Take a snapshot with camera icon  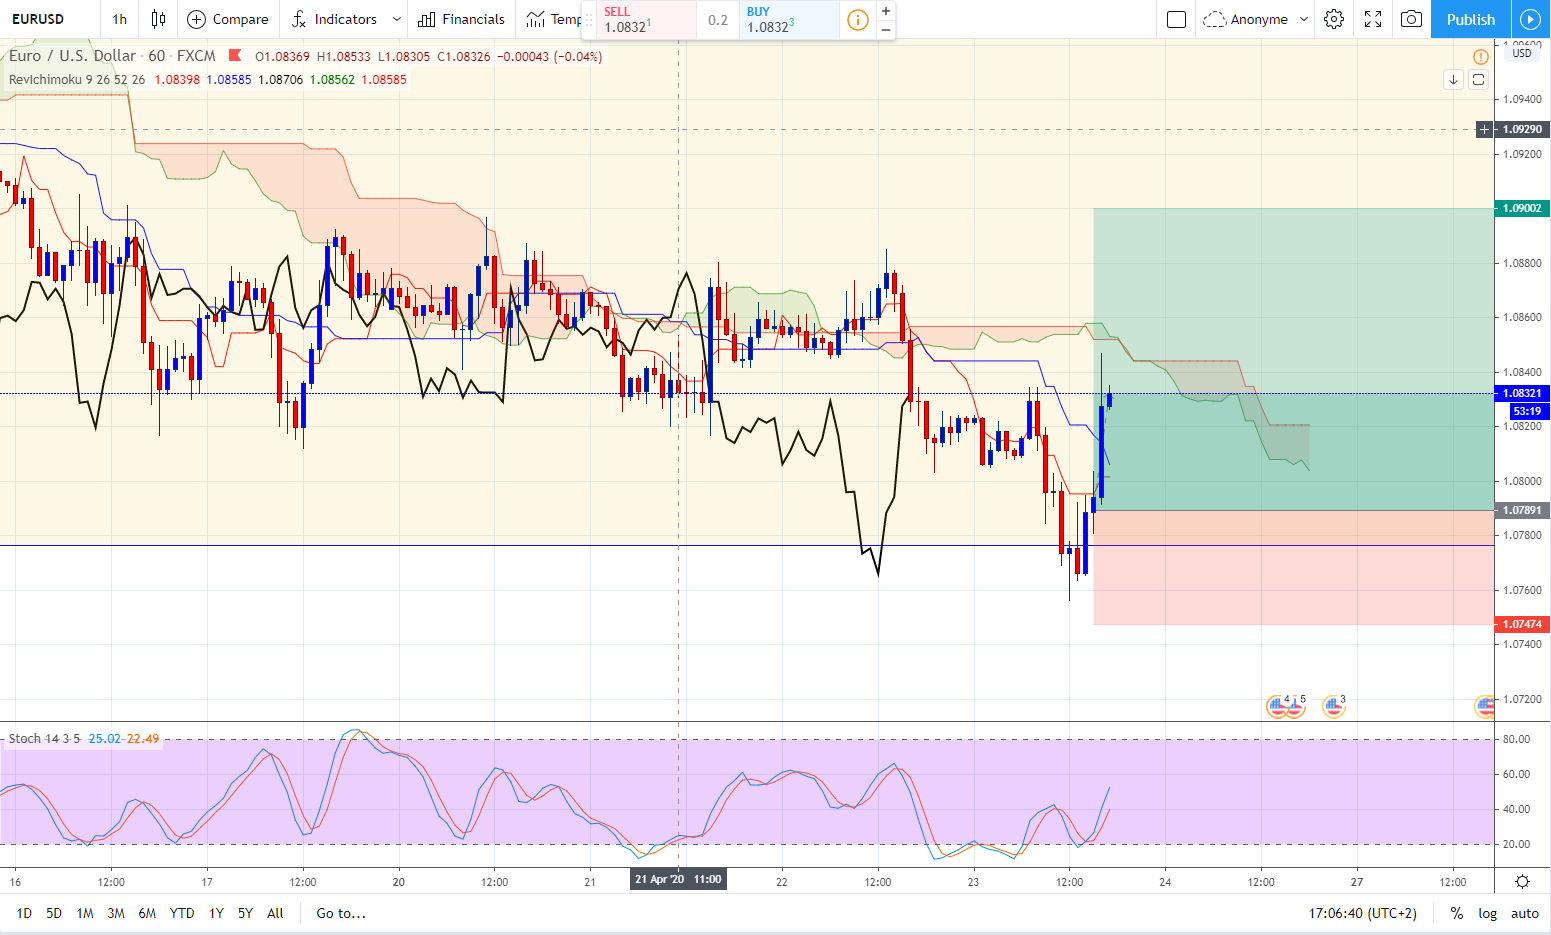point(1411,19)
